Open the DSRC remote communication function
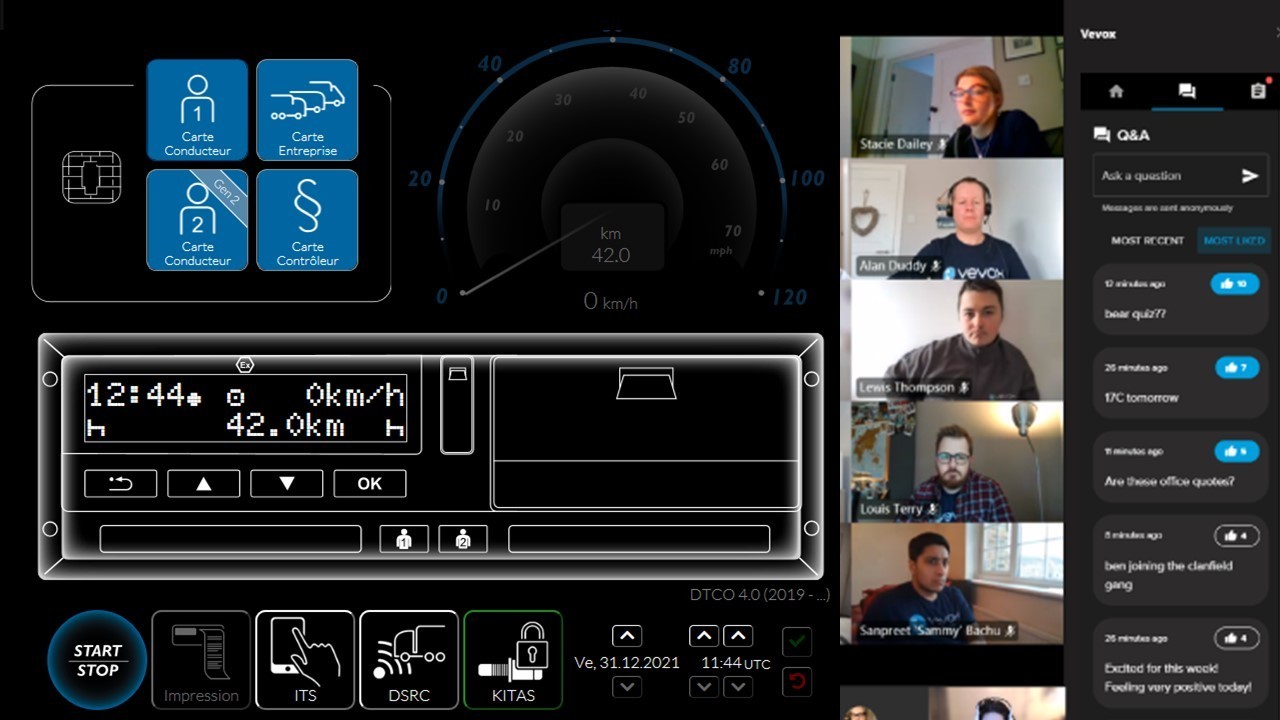The height and width of the screenshot is (720, 1280). point(409,660)
